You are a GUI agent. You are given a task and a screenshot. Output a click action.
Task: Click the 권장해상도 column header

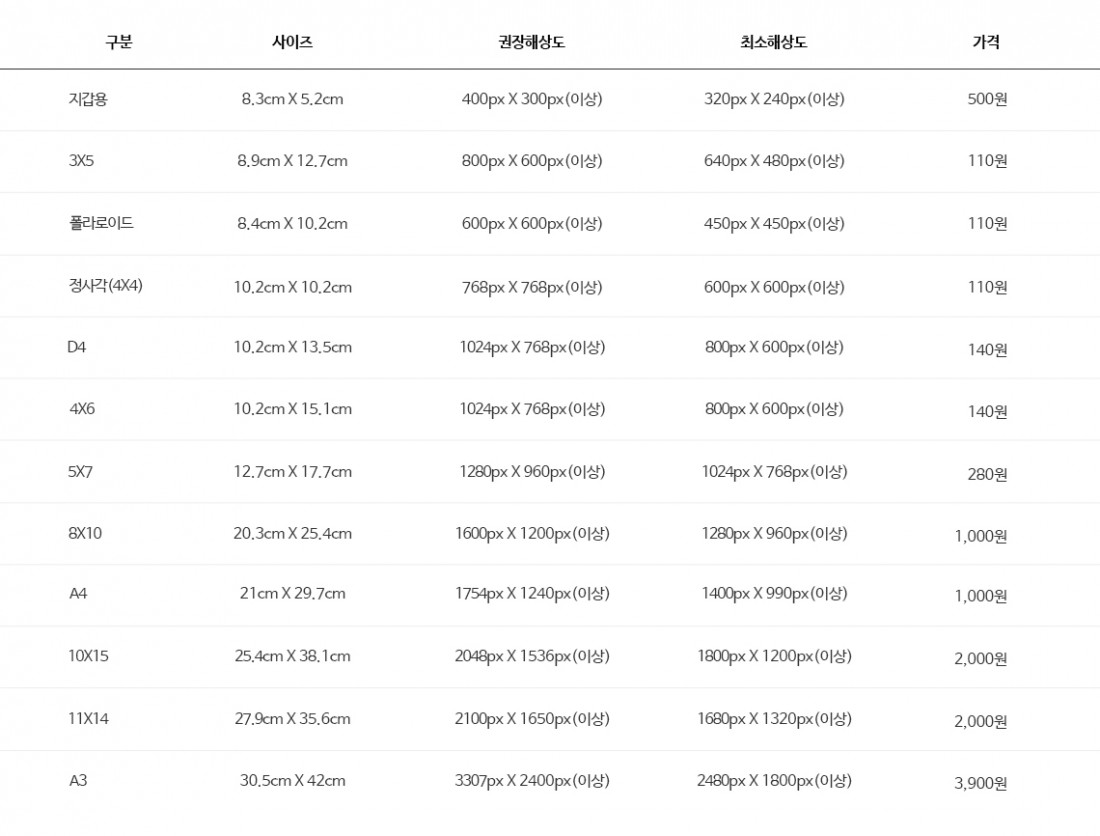point(531,42)
